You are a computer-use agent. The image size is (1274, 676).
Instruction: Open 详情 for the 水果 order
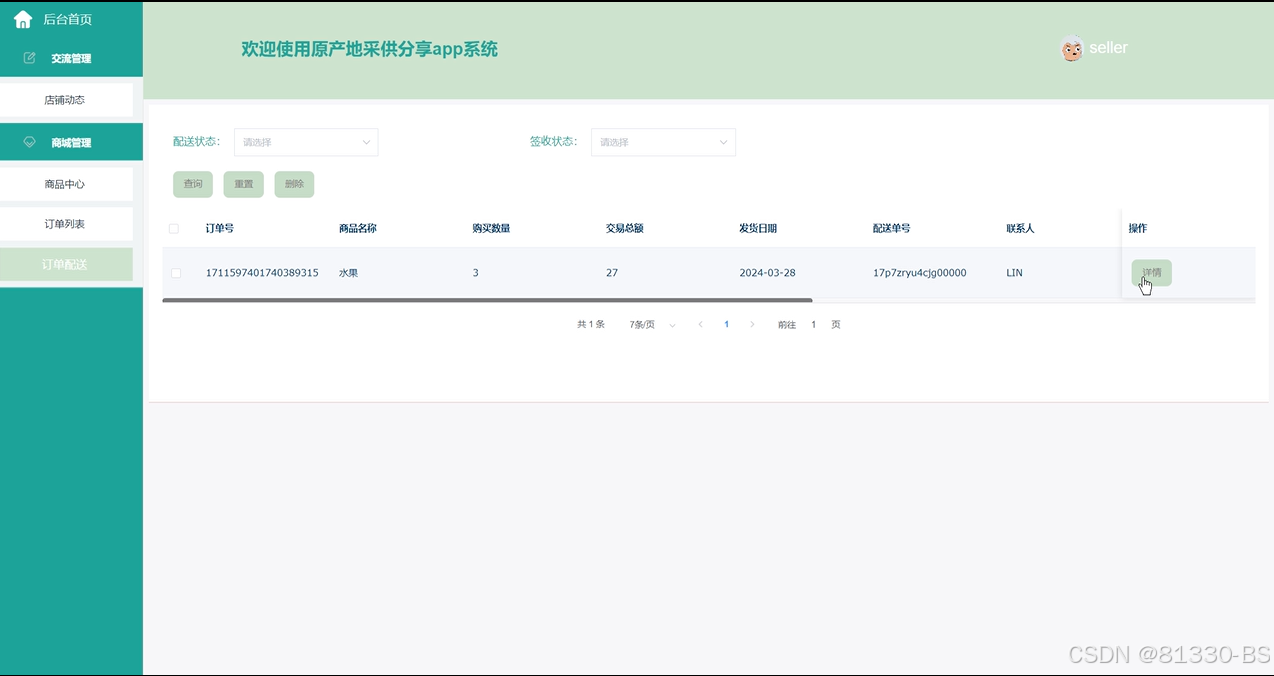pyautogui.click(x=1151, y=273)
